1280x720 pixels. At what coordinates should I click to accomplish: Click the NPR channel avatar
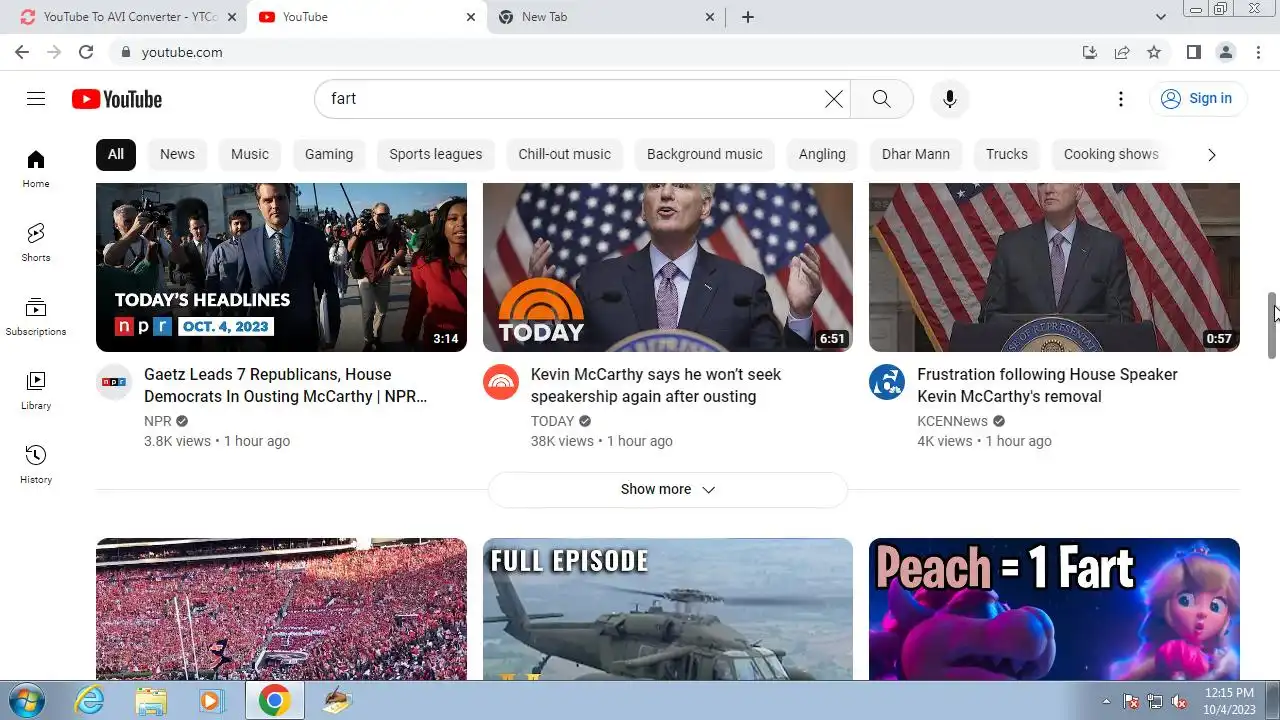pyautogui.click(x=114, y=382)
